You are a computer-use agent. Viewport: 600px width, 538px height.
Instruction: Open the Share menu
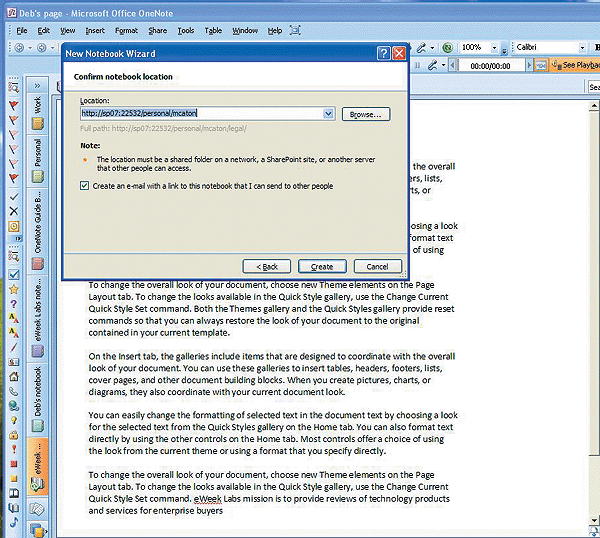[158, 31]
